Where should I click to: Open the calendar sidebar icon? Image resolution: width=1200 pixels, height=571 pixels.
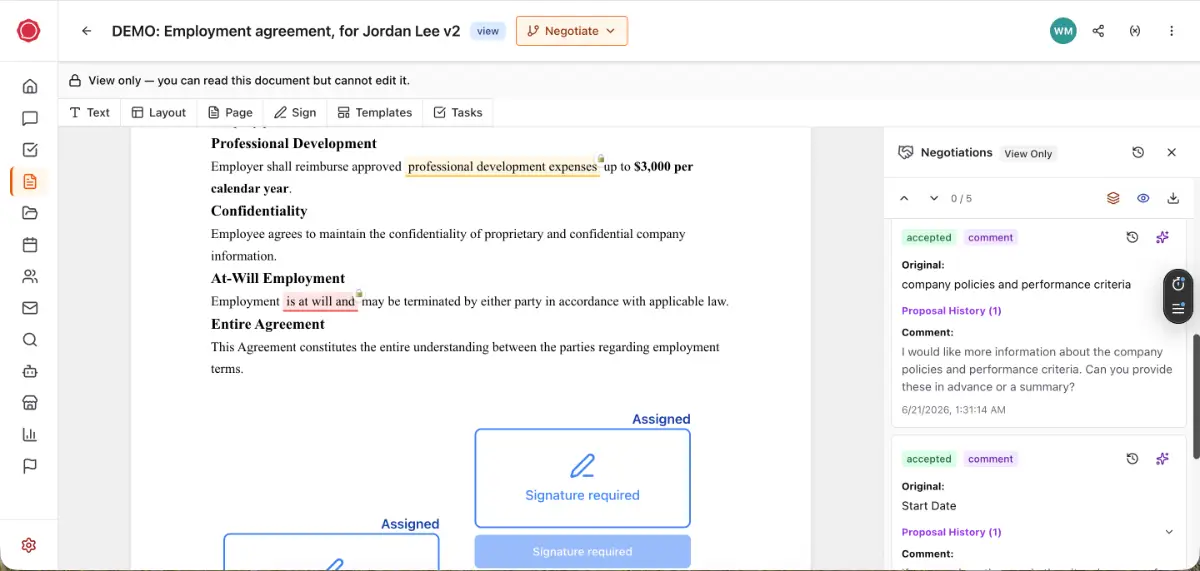30,245
